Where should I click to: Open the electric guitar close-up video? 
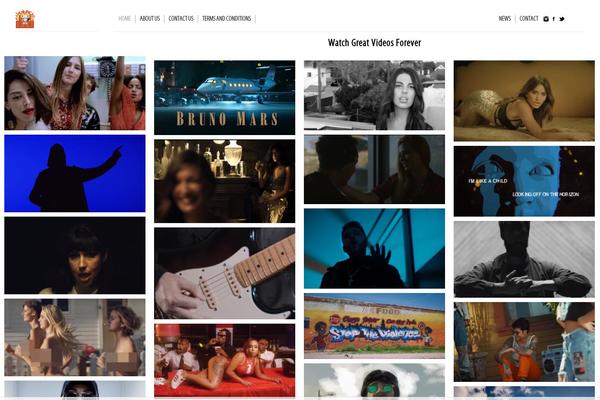tap(225, 273)
